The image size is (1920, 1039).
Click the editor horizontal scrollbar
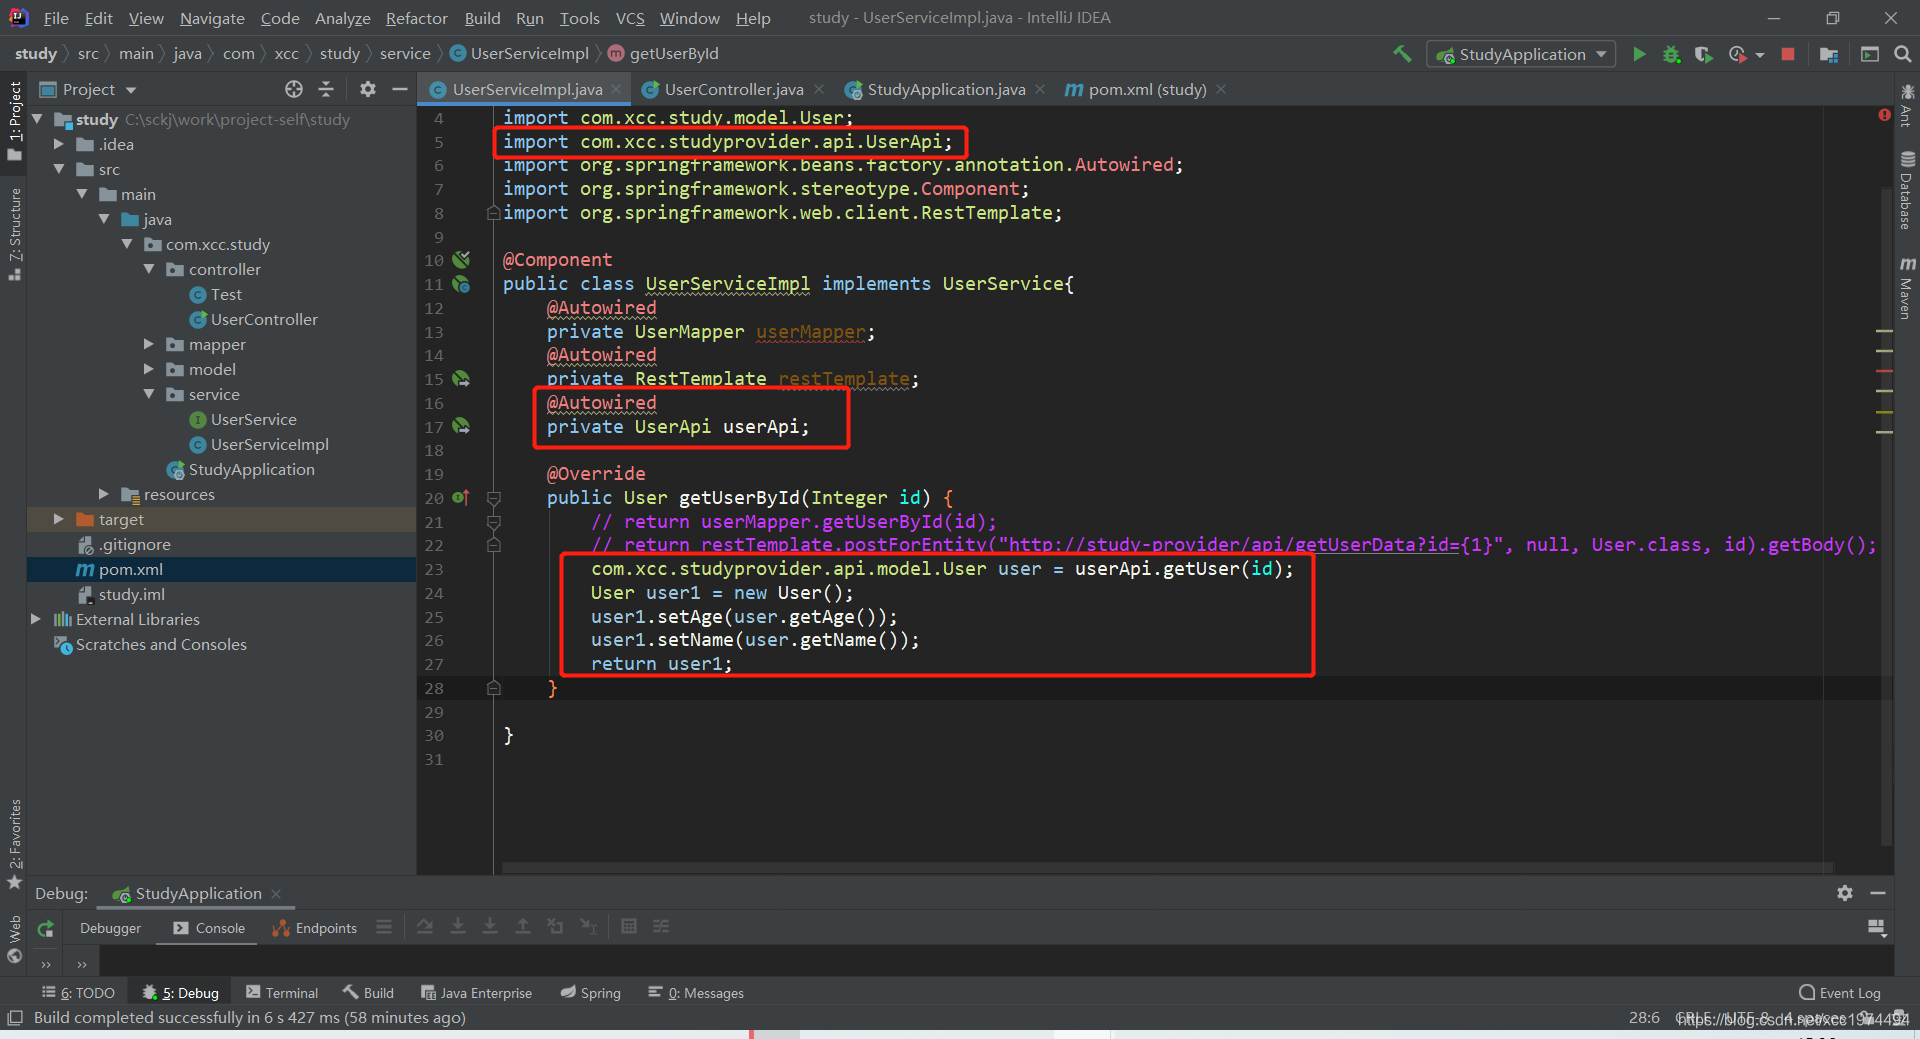pos(1166,867)
